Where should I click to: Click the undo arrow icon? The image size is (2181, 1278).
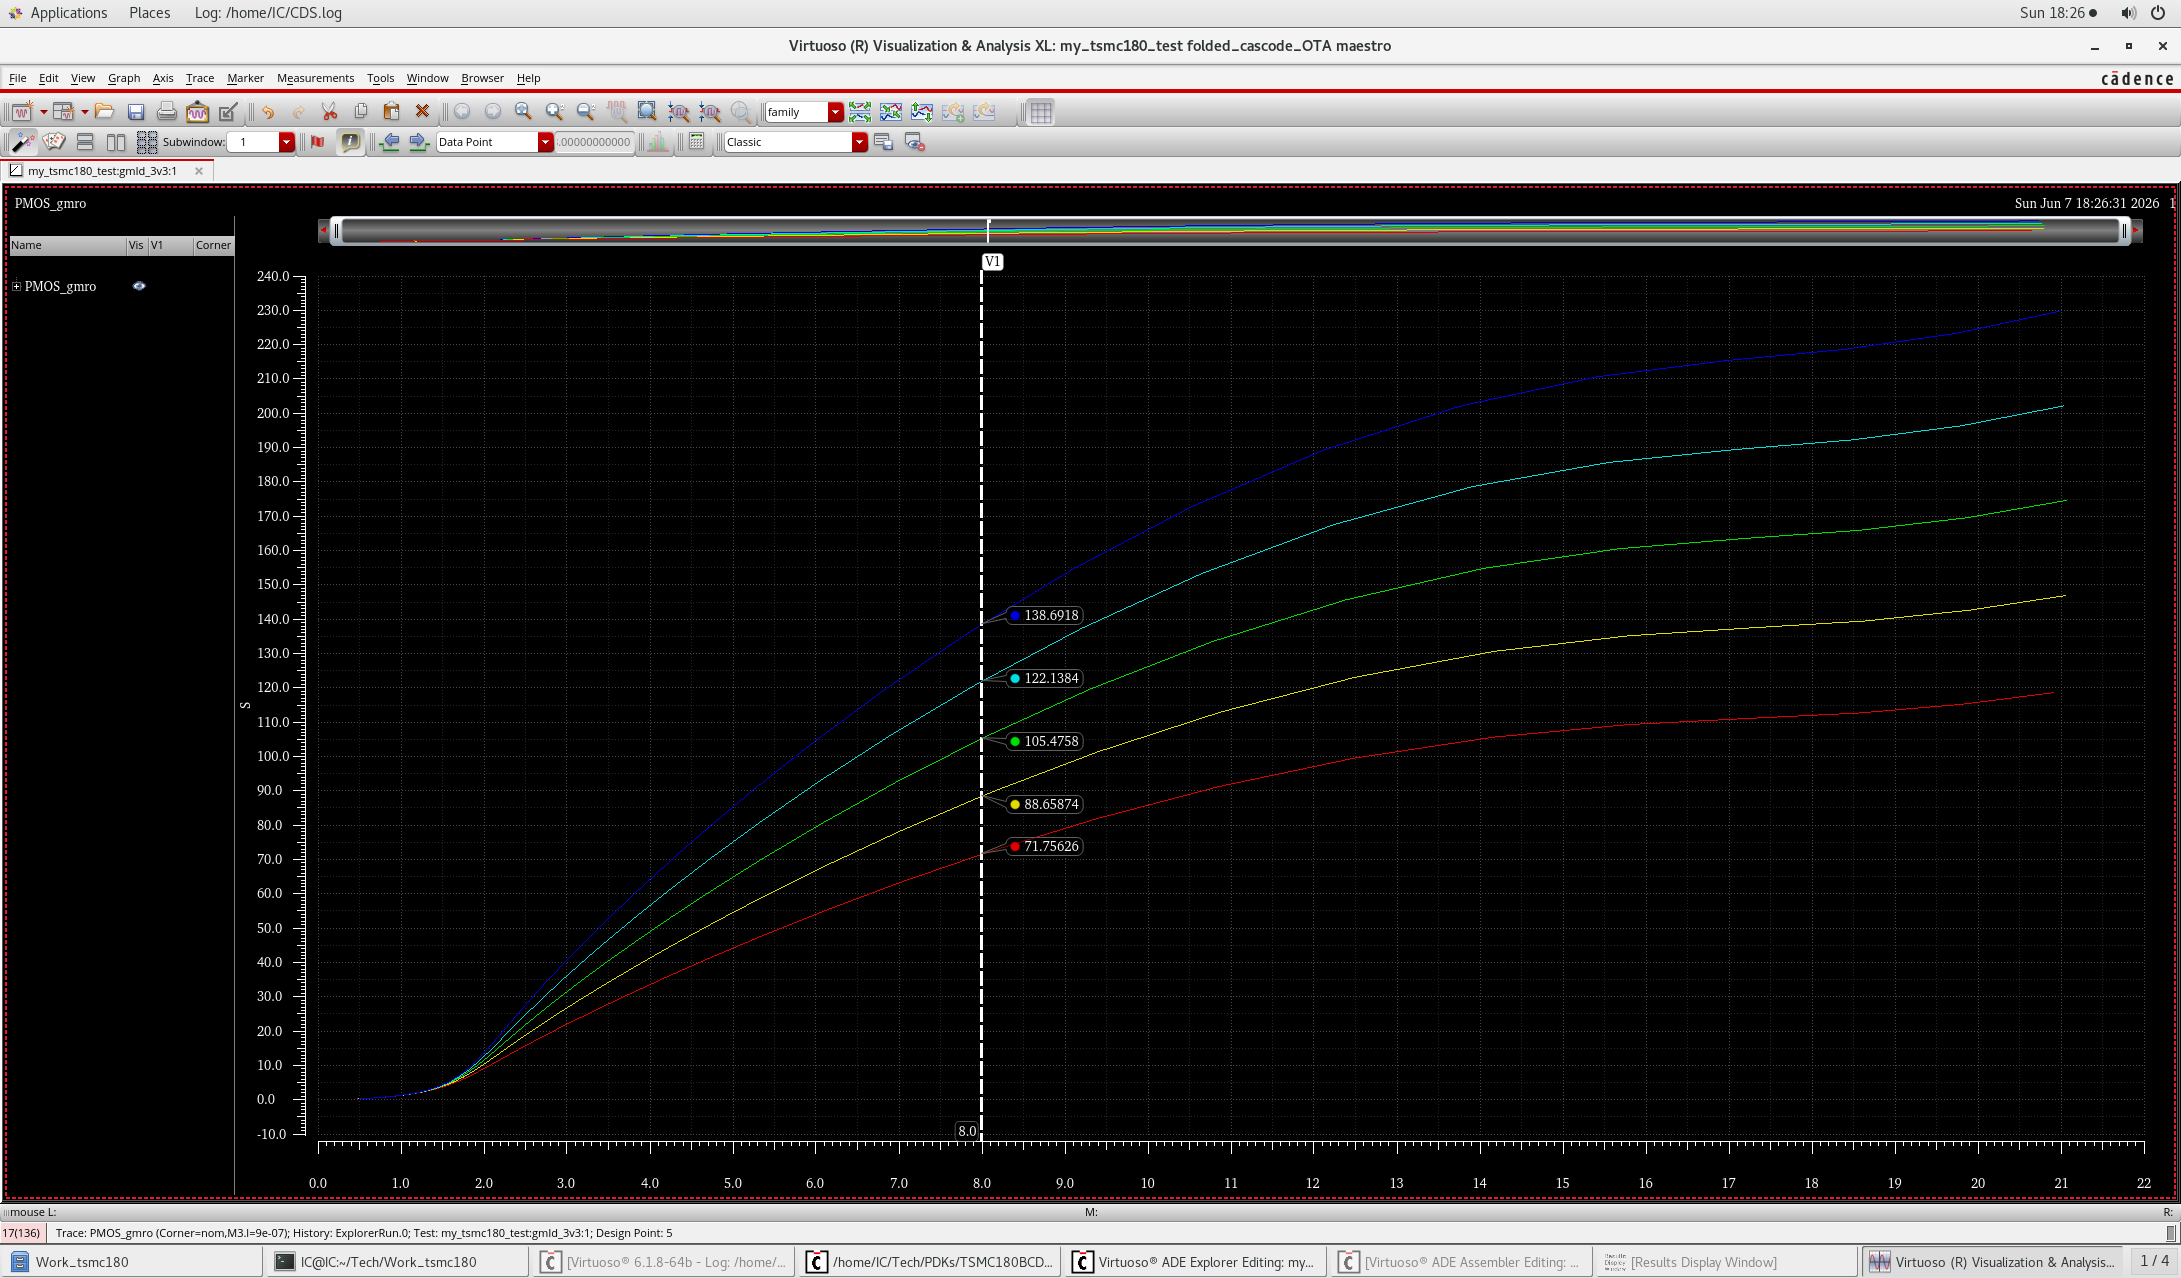point(268,112)
